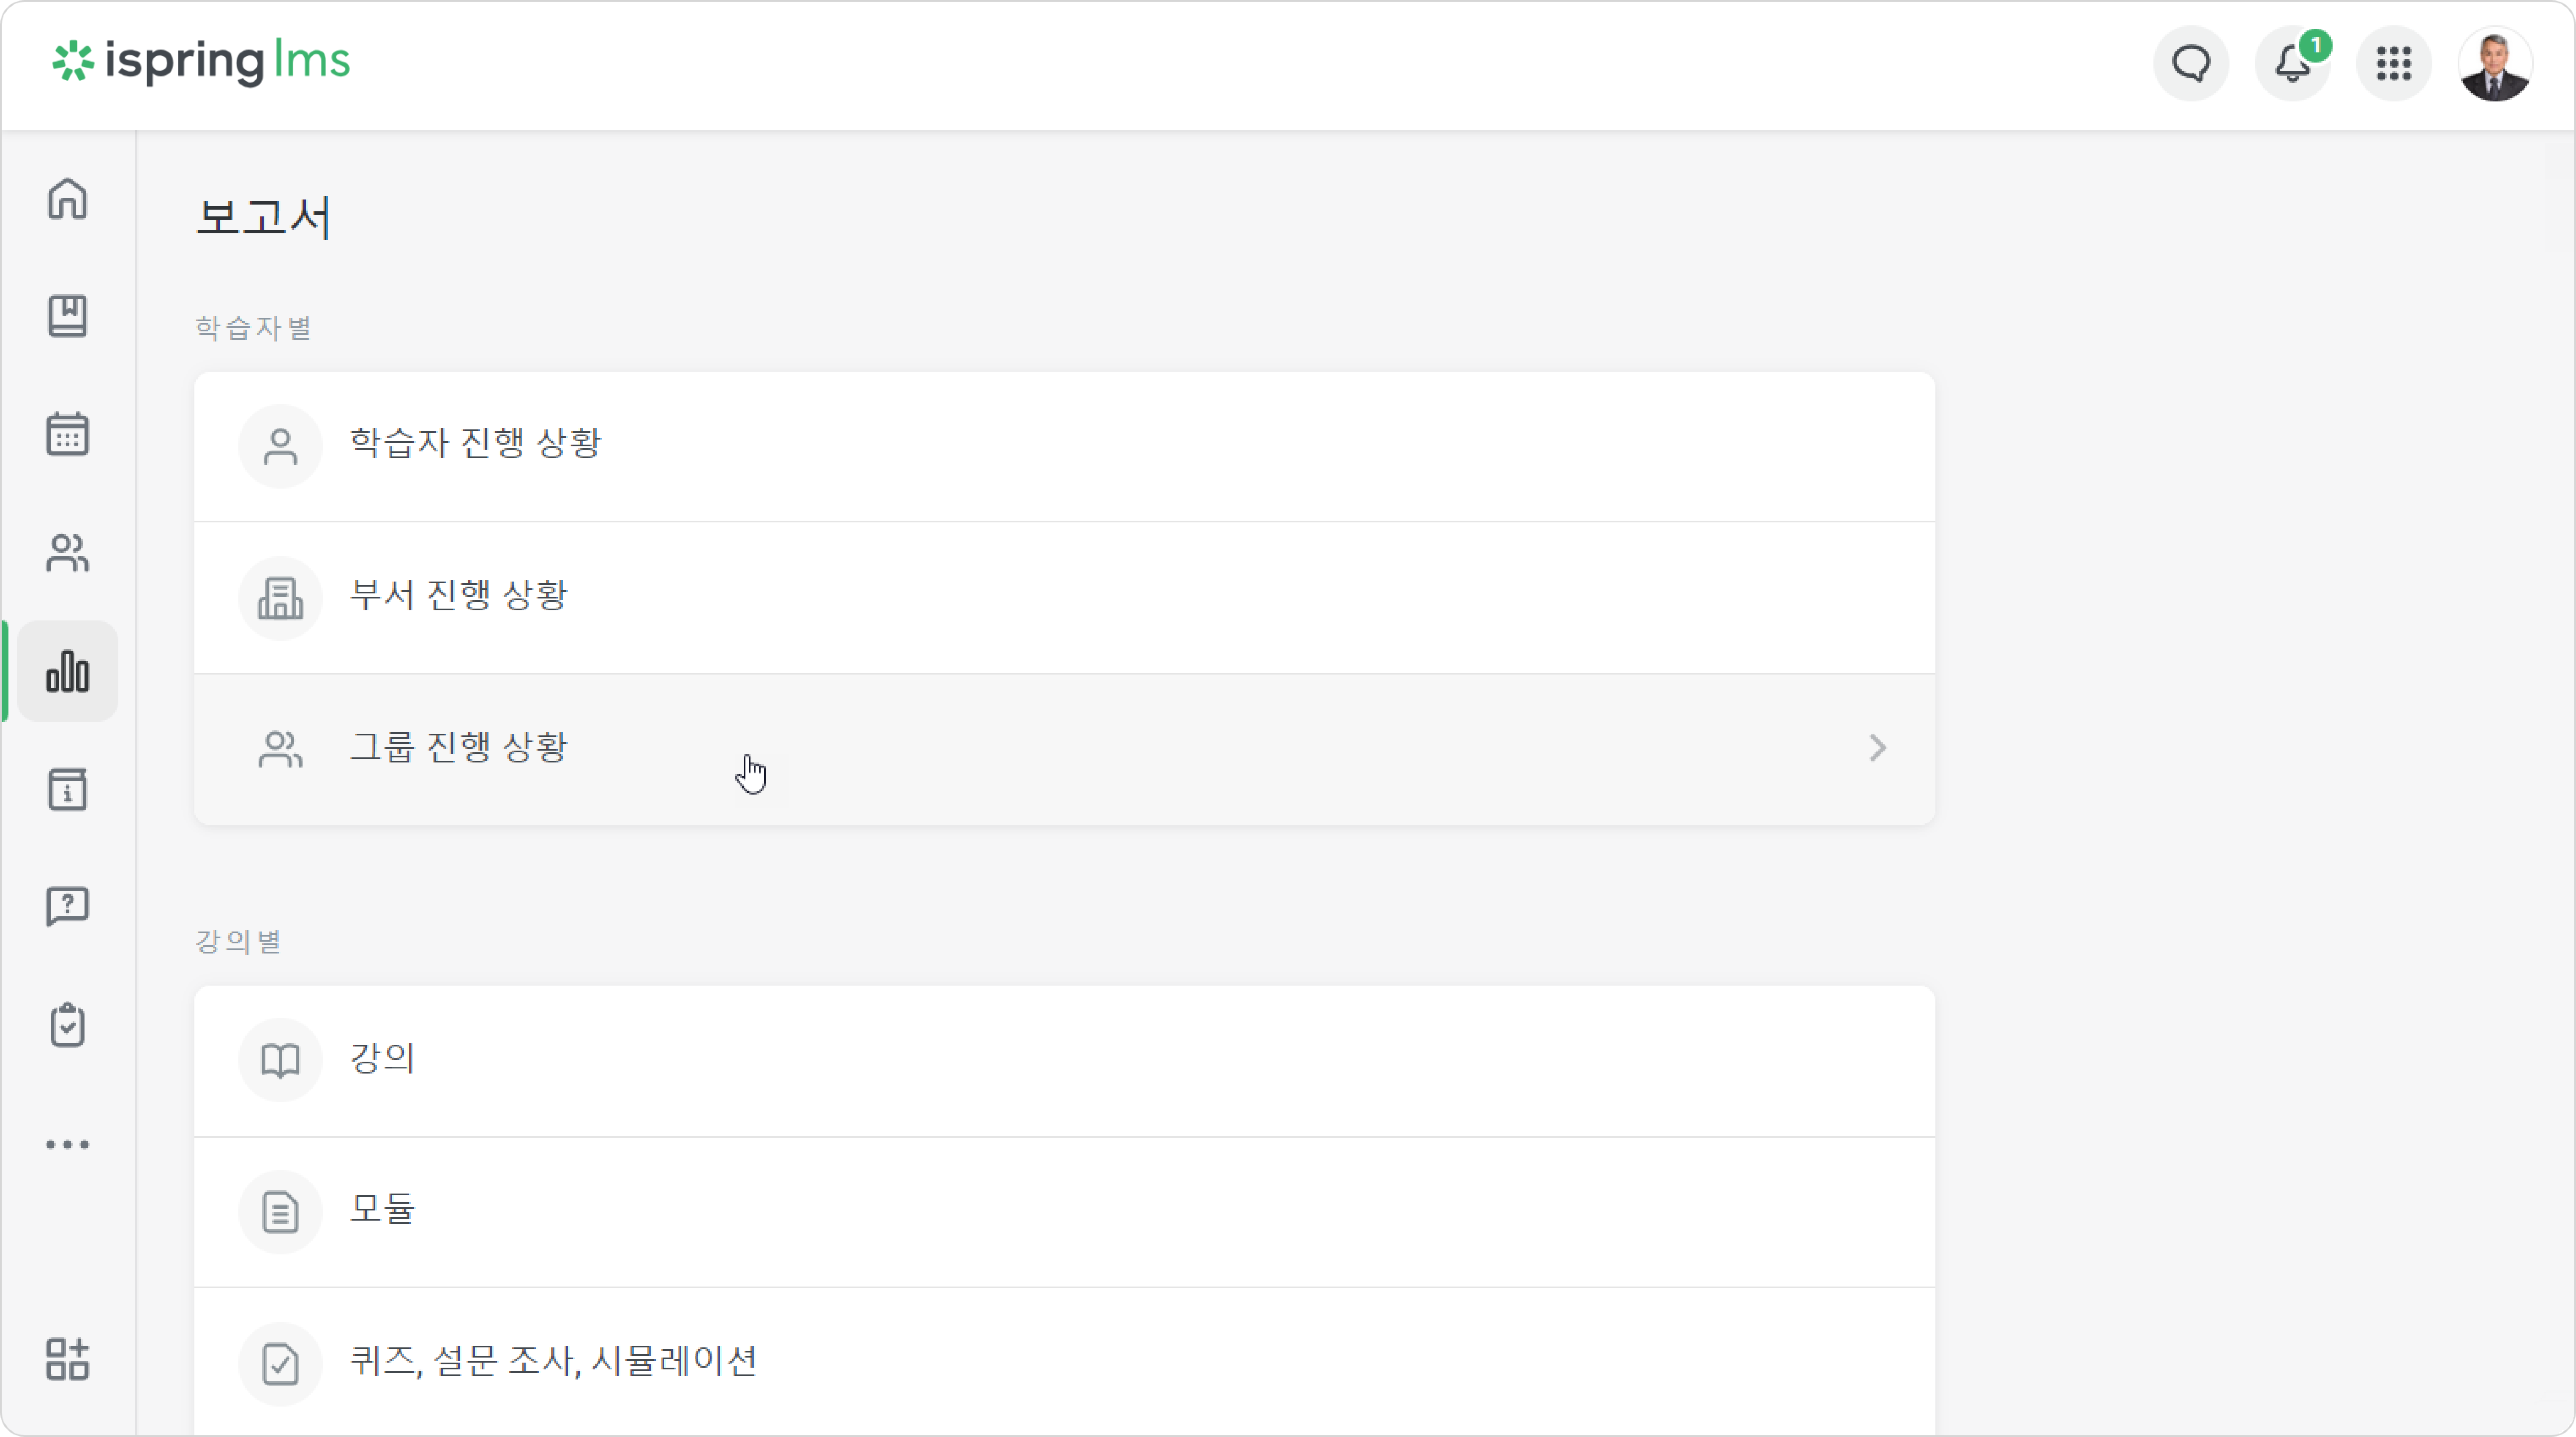Open the clipboard check tasks icon
This screenshot has height=1437, width=2576.
[x=67, y=1025]
